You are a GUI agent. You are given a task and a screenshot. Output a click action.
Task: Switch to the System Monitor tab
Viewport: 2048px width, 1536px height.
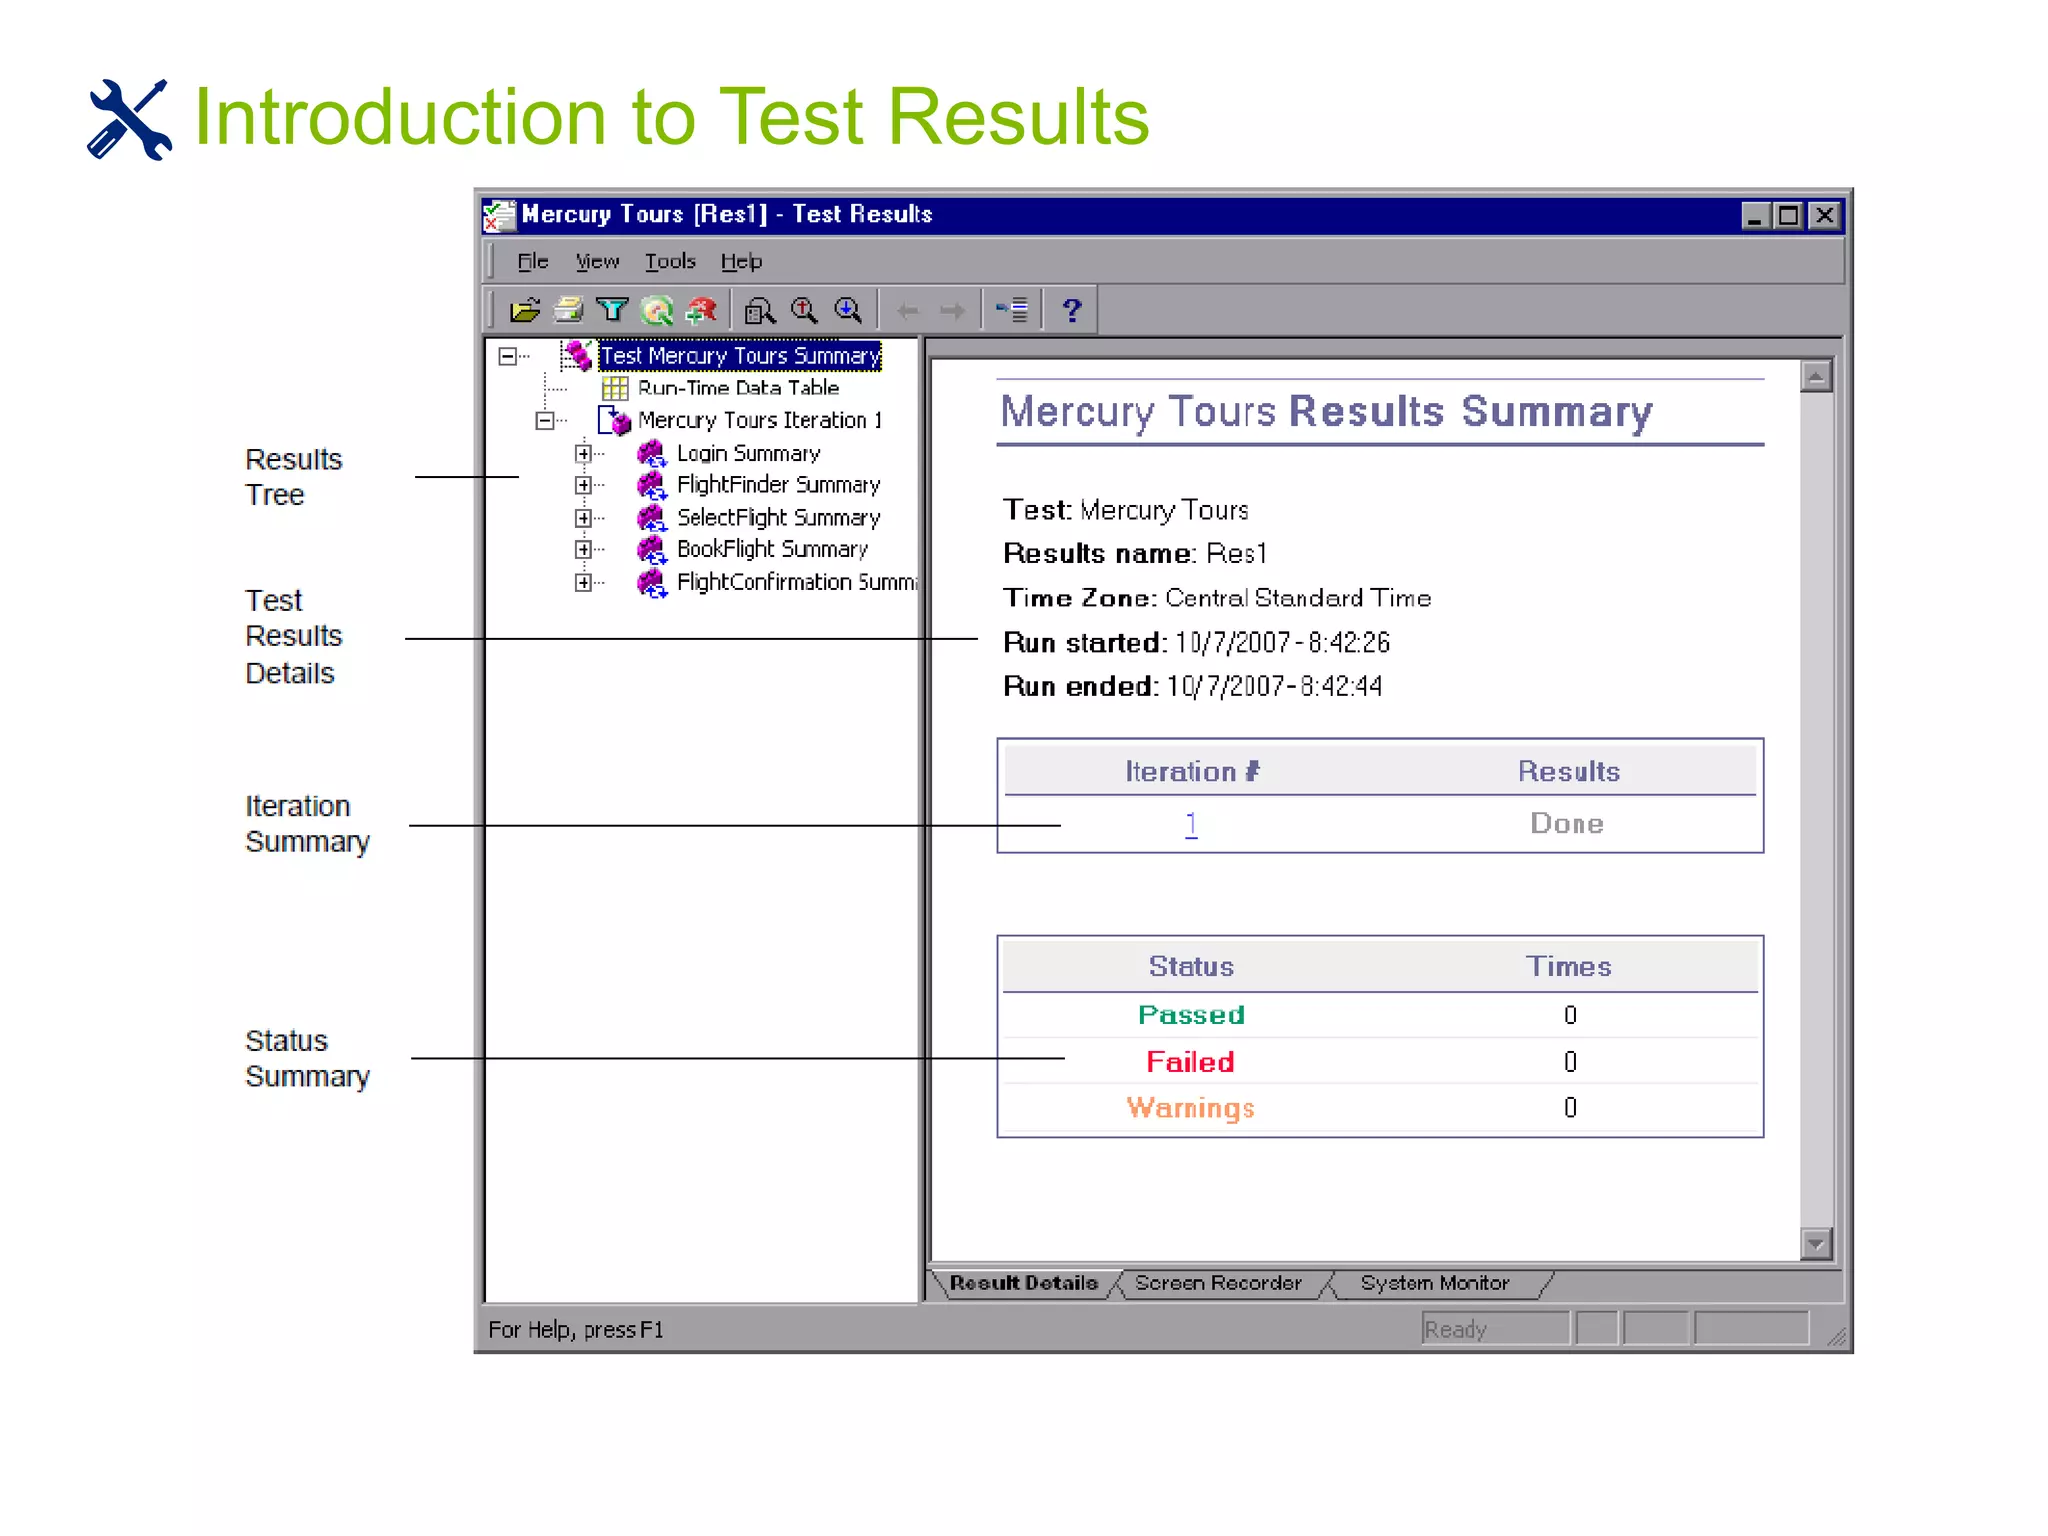tap(1434, 1283)
